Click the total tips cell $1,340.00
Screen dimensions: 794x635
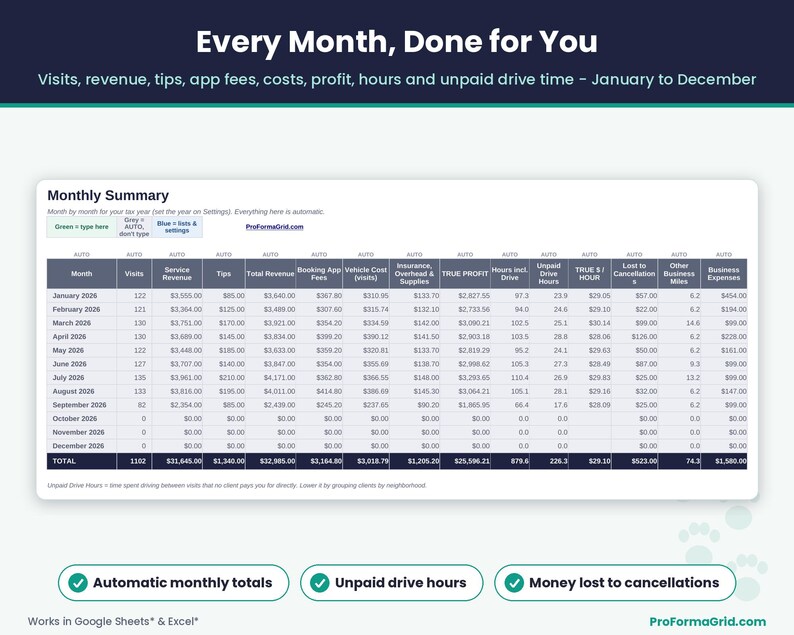pyautogui.click(x=224, y=461)
